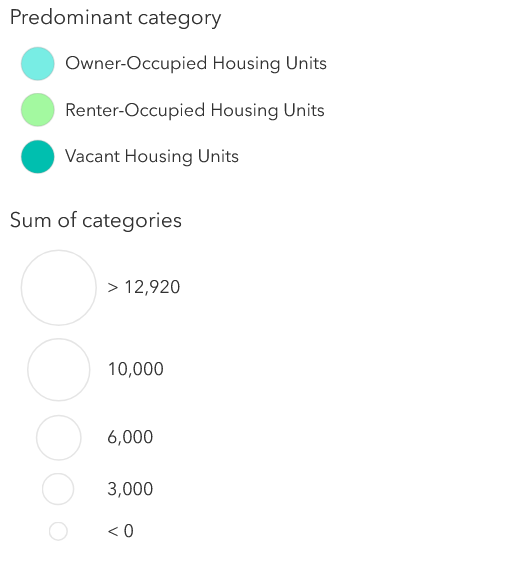The height and width of the screenshot is (562, 520).
Task: Select the smallest circle symbol for < 0
Action: click(58, 531)
